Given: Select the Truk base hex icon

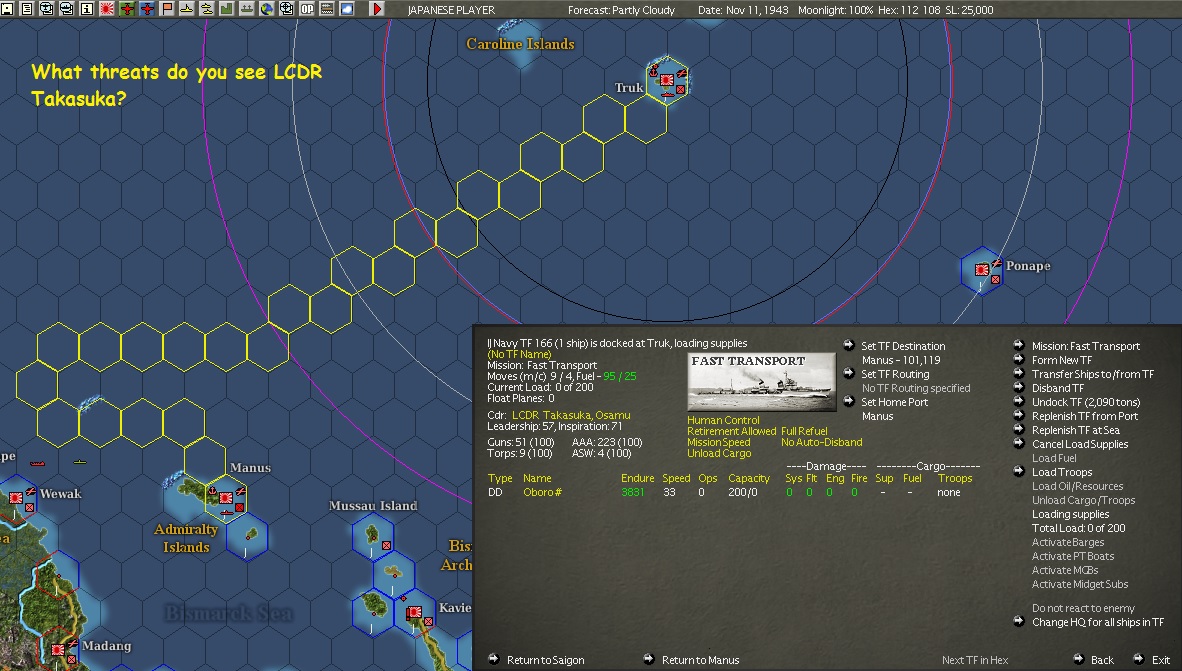Looking at the screenshot, I should [667, 80].
